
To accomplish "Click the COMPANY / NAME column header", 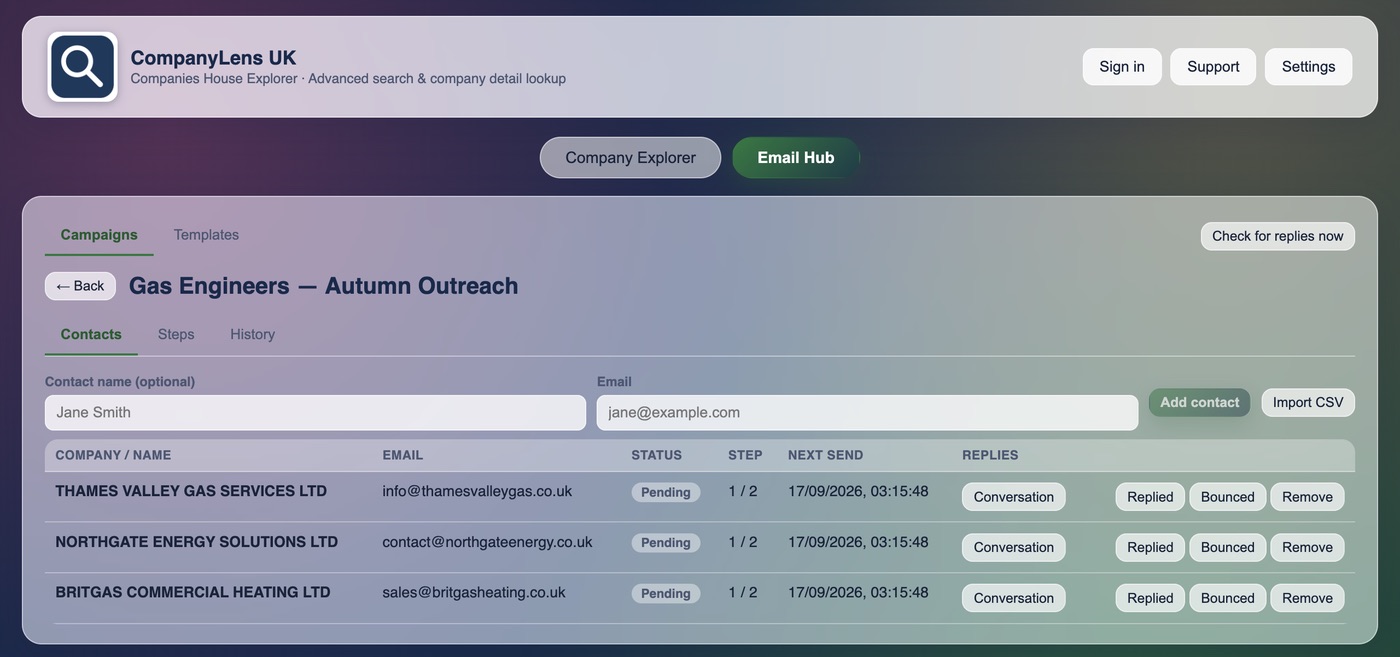I will [x=113, y=455].
